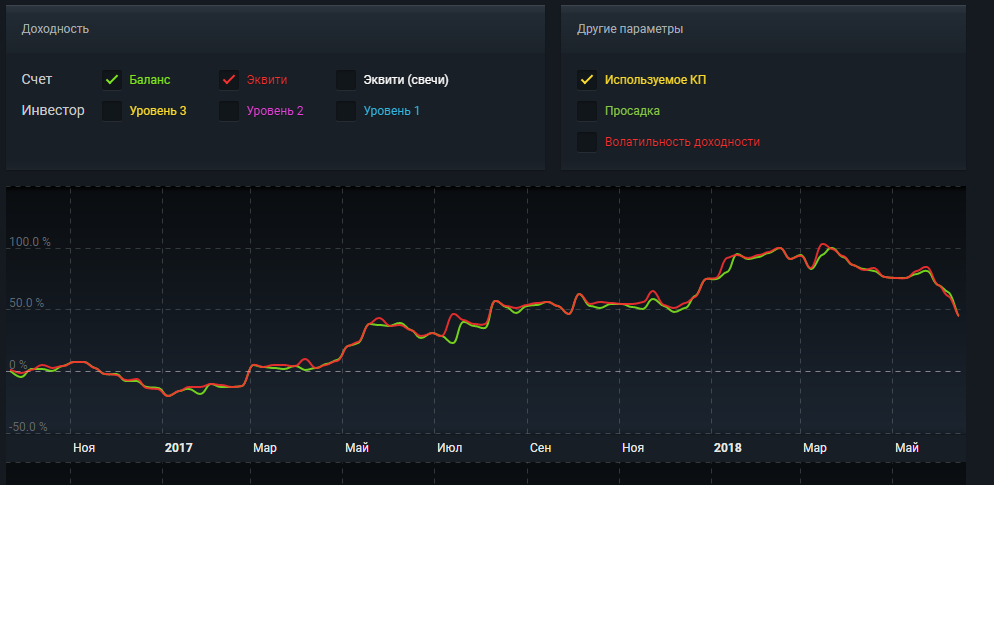Screen dimensions: 1008x630
Task: Disable the red Эквити checkbox
Action: (x=229, y=80)
